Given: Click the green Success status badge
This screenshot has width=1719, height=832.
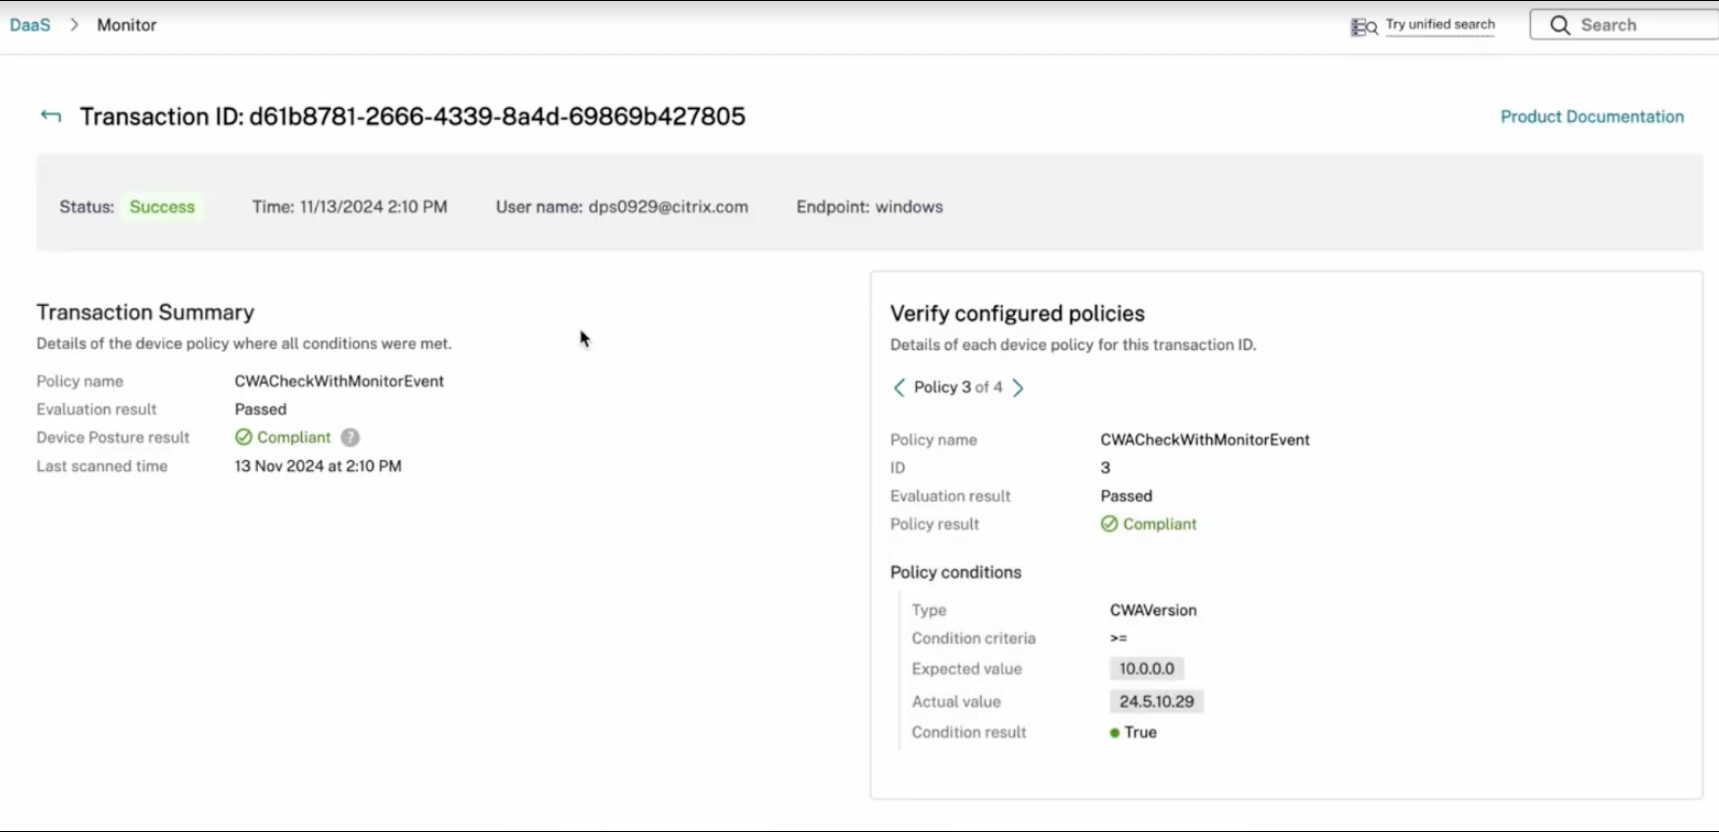Looking at the screenshot, I should point(162,207).
